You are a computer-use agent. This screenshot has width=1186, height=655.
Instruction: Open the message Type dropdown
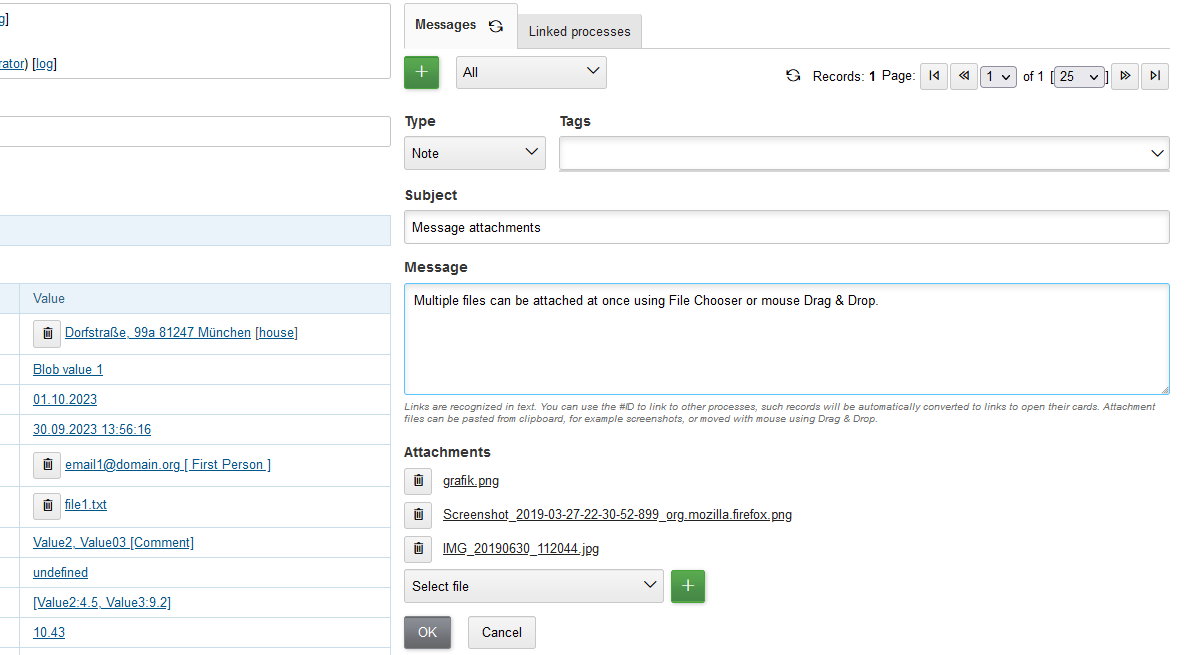click(x=475, y=153)
